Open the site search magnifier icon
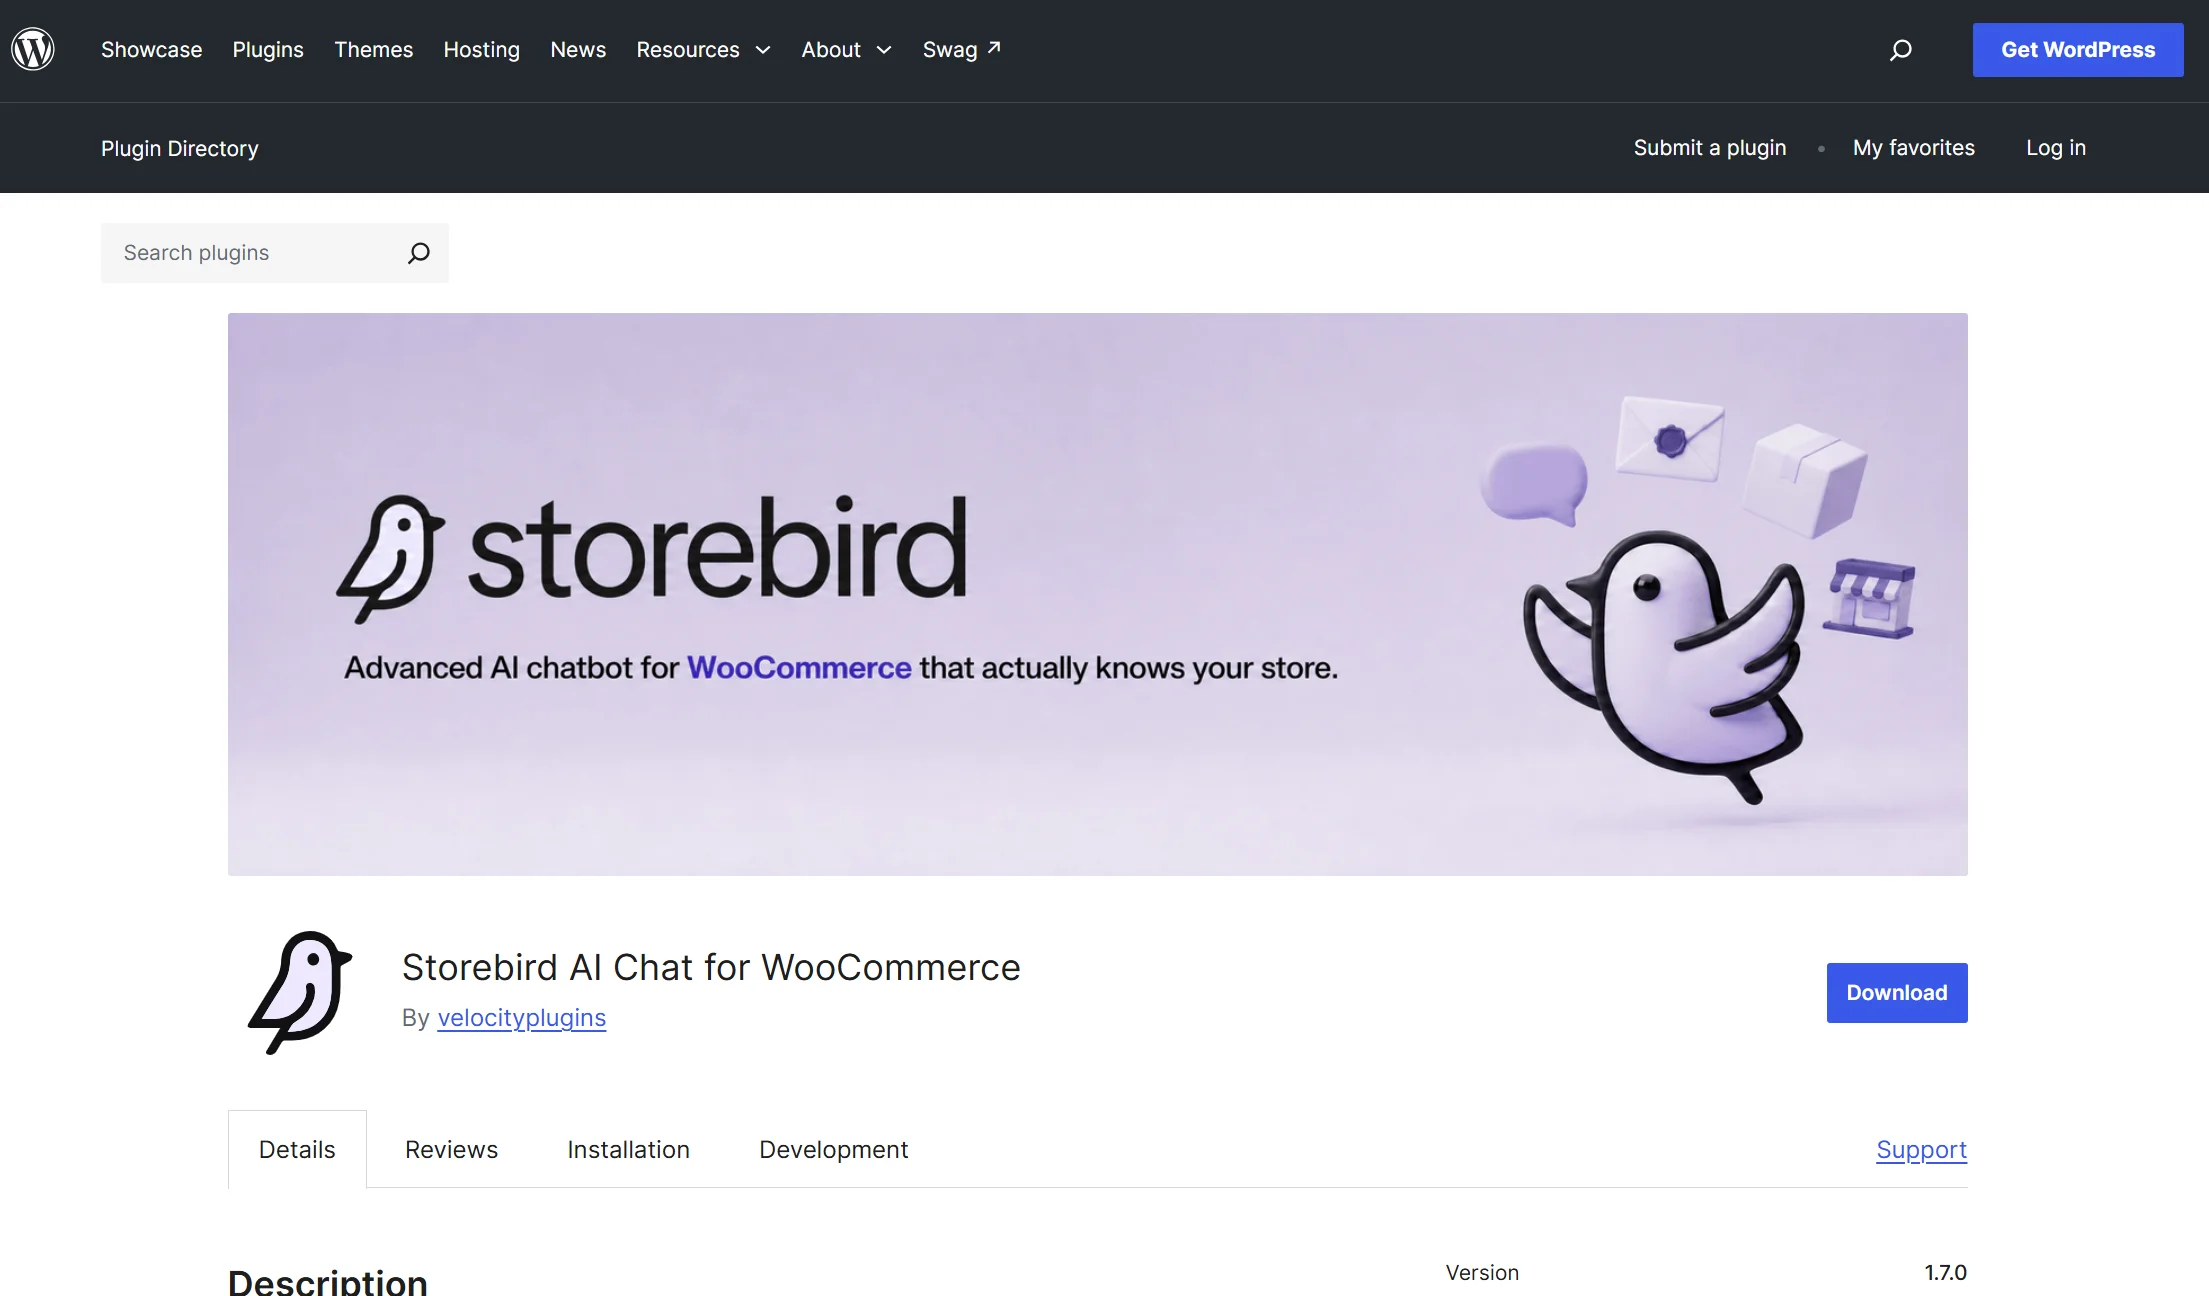This screenshot has height=1296, width=2209. pyautogui.click(x=1900, y=50)
